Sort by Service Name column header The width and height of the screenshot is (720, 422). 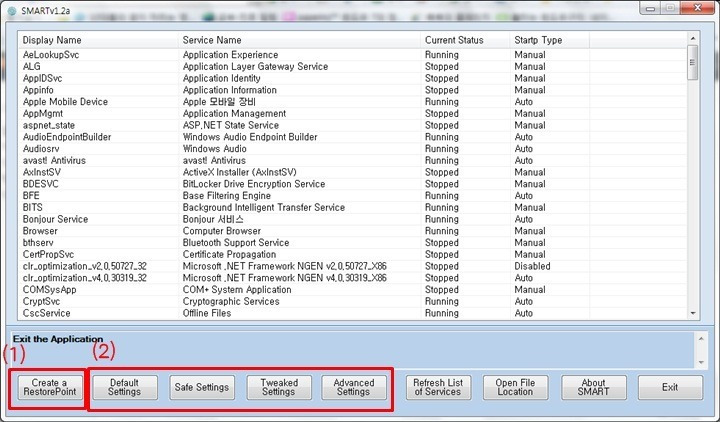coord(299,40)
